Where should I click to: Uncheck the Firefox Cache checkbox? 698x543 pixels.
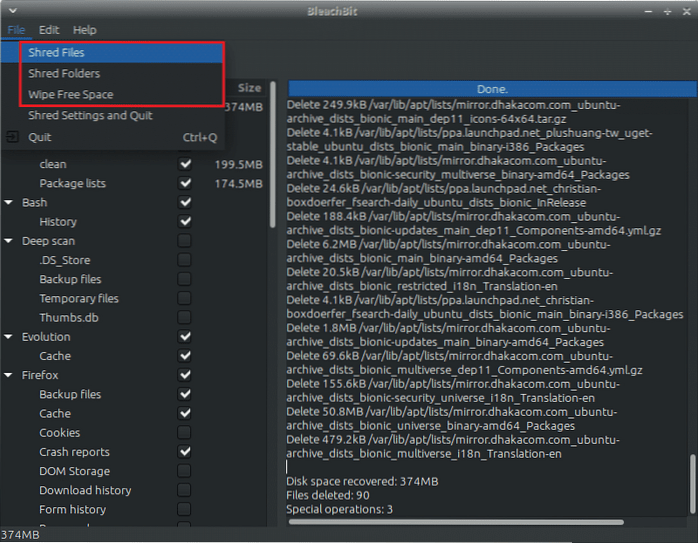(185, 413)
